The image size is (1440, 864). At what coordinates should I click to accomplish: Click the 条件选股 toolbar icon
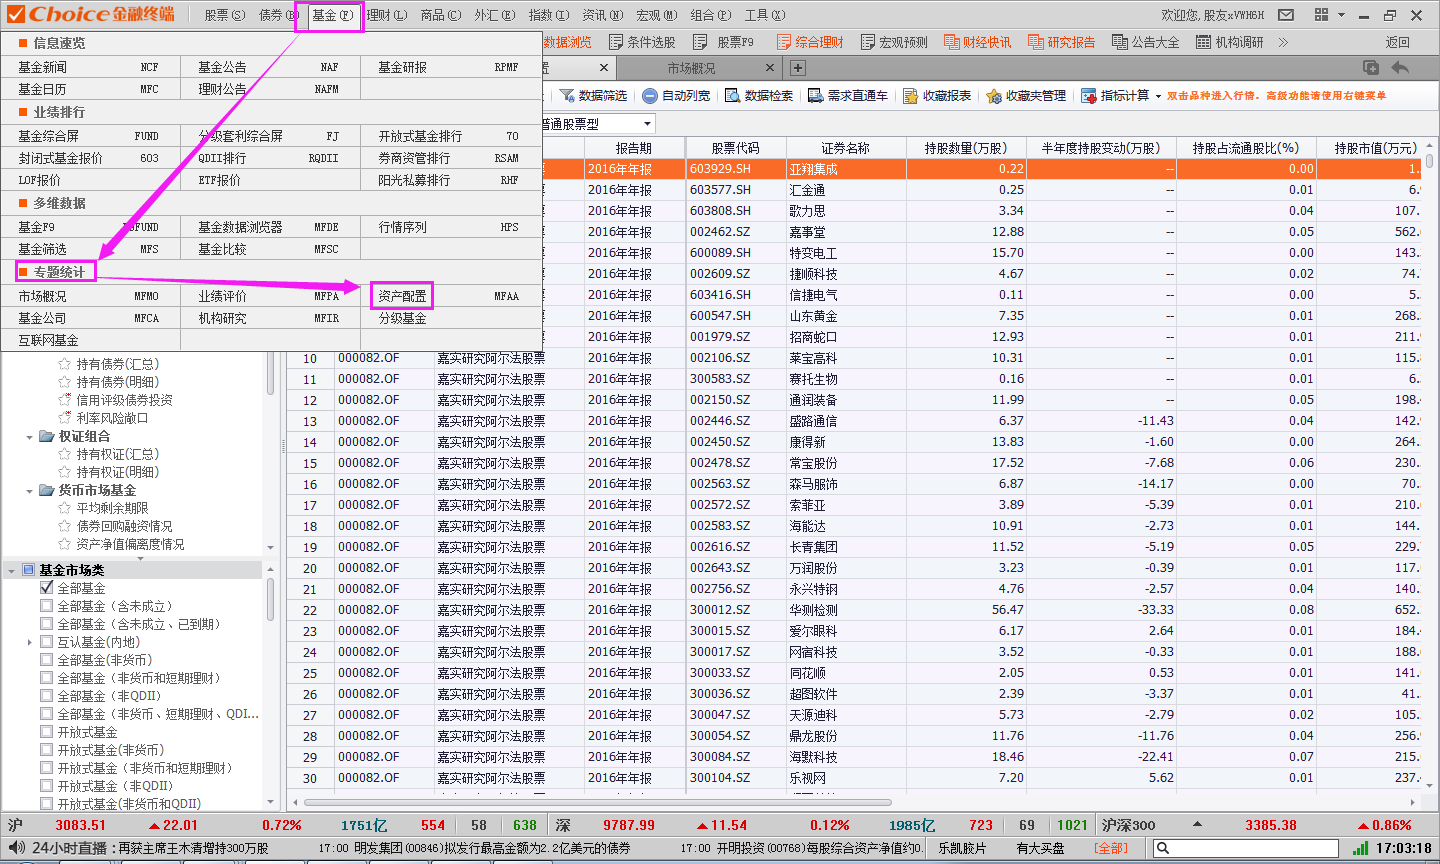616,42
